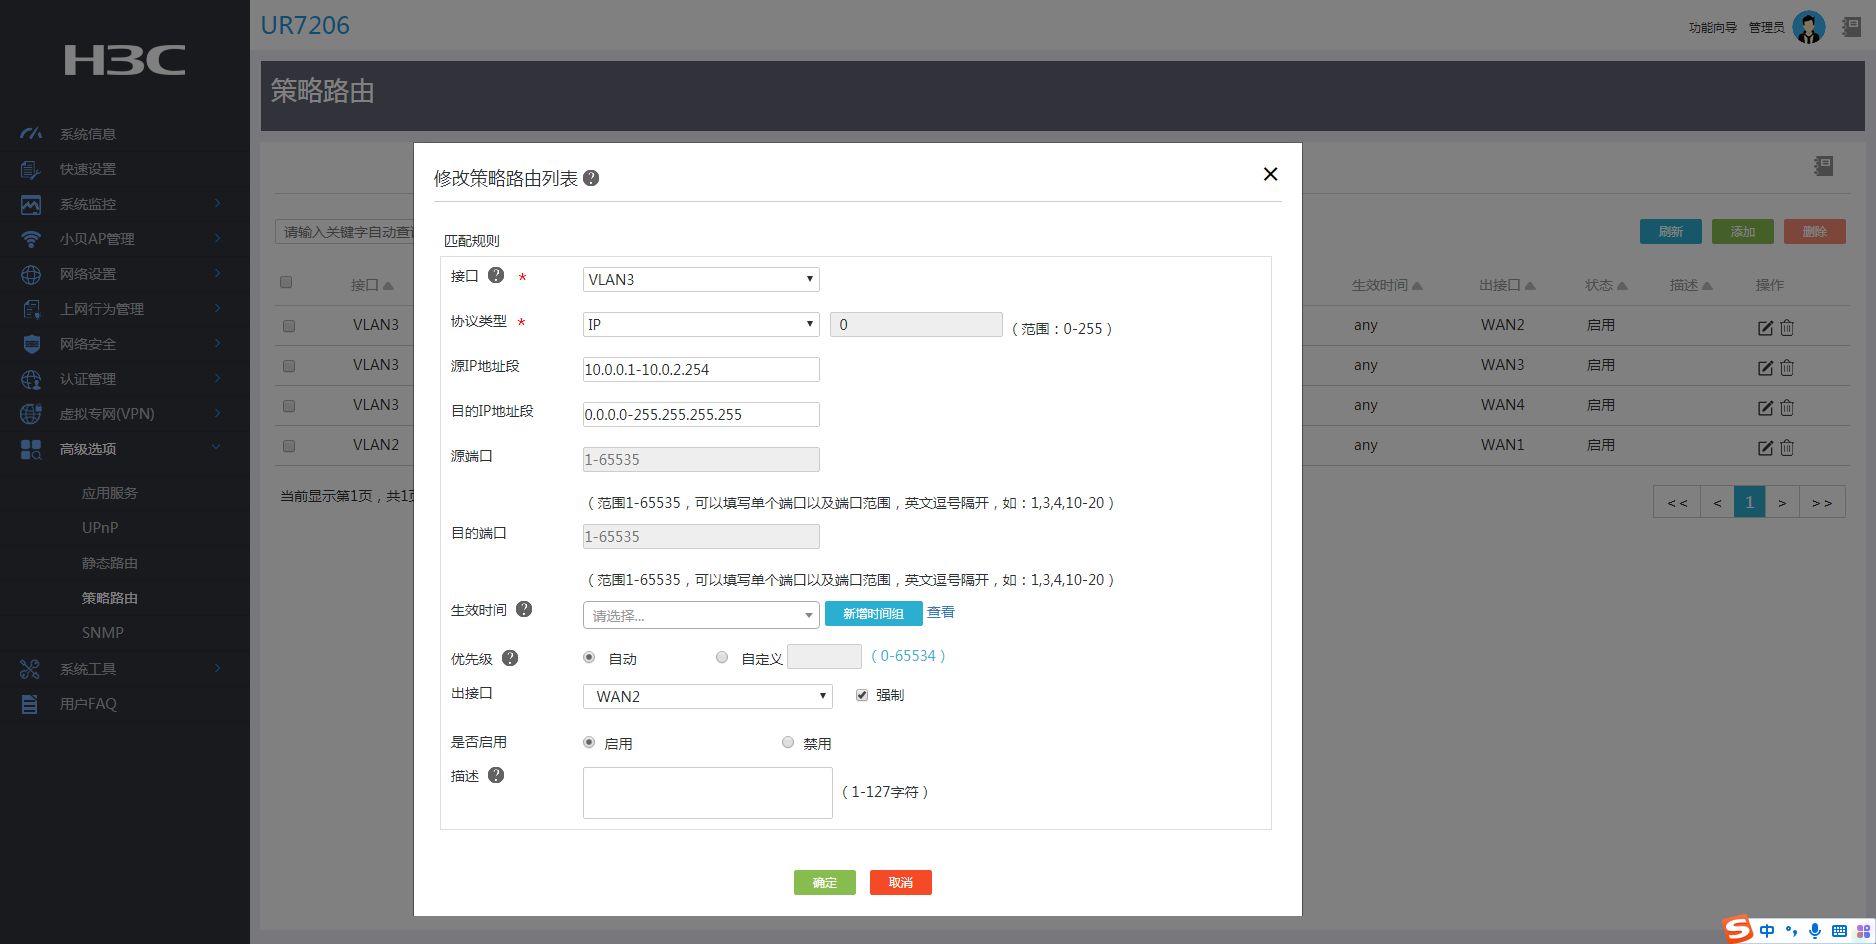Expand the 认证管理 menu chevron

pyautogui.click(x=217, y=378)
